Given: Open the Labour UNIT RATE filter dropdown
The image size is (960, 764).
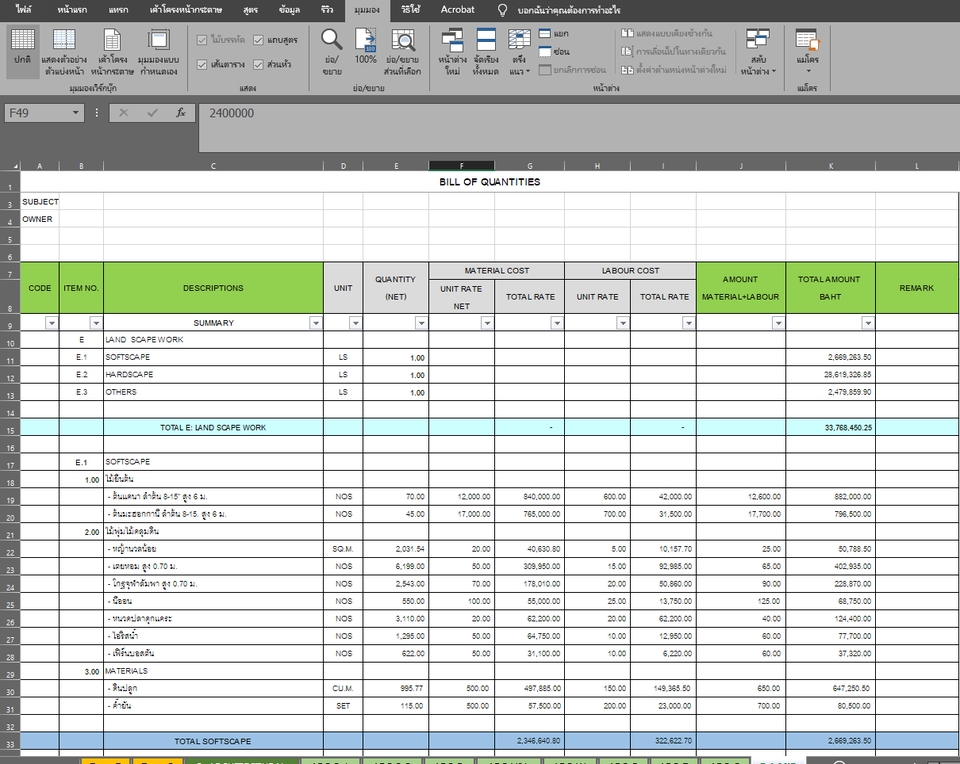Looking at the screenshot, I should click(623, 323).
